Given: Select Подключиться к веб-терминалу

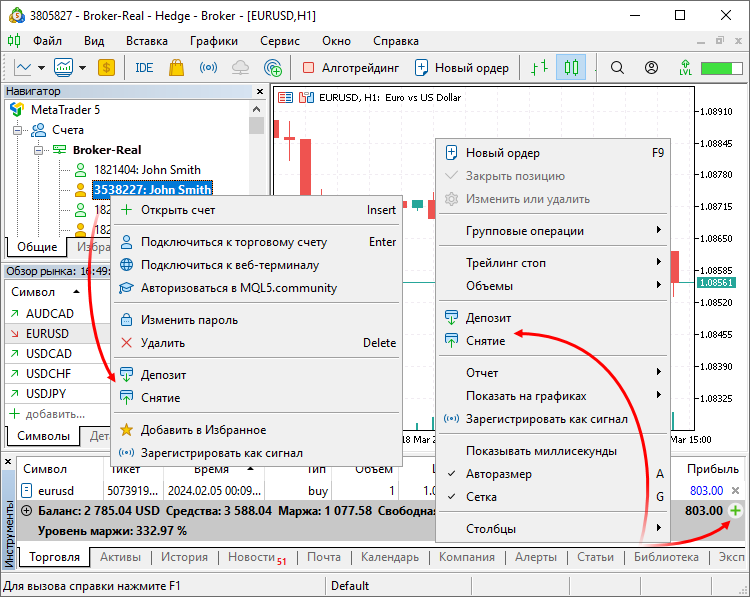Looking at the screenshot, I should coord(256,265).
